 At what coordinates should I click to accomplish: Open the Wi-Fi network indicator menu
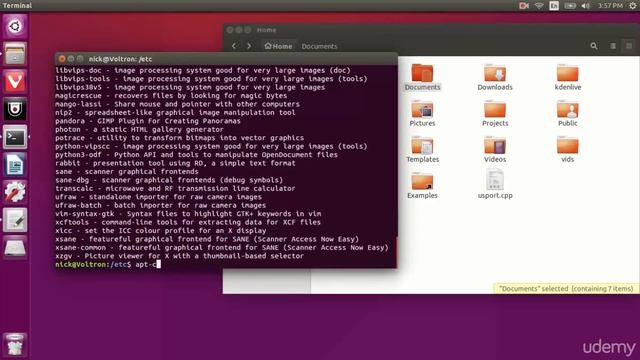pyautogui.click(x=539, y=6)
